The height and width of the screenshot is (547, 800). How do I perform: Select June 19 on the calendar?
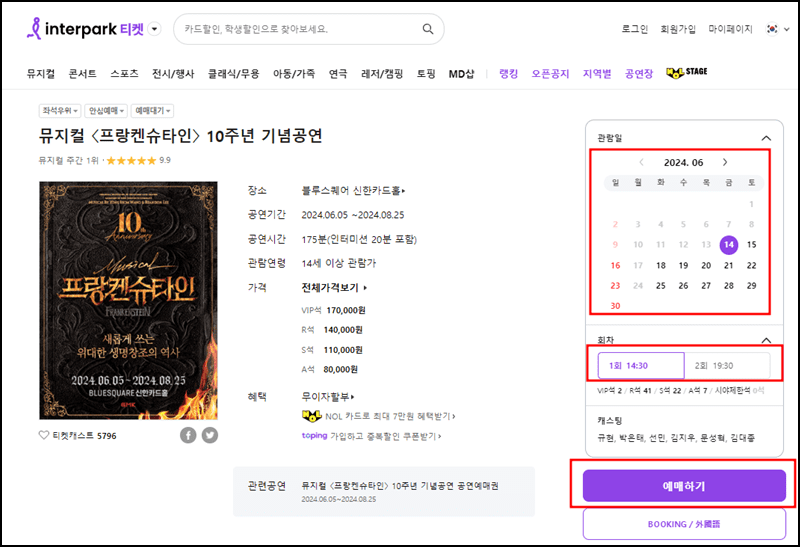(683, 265)
